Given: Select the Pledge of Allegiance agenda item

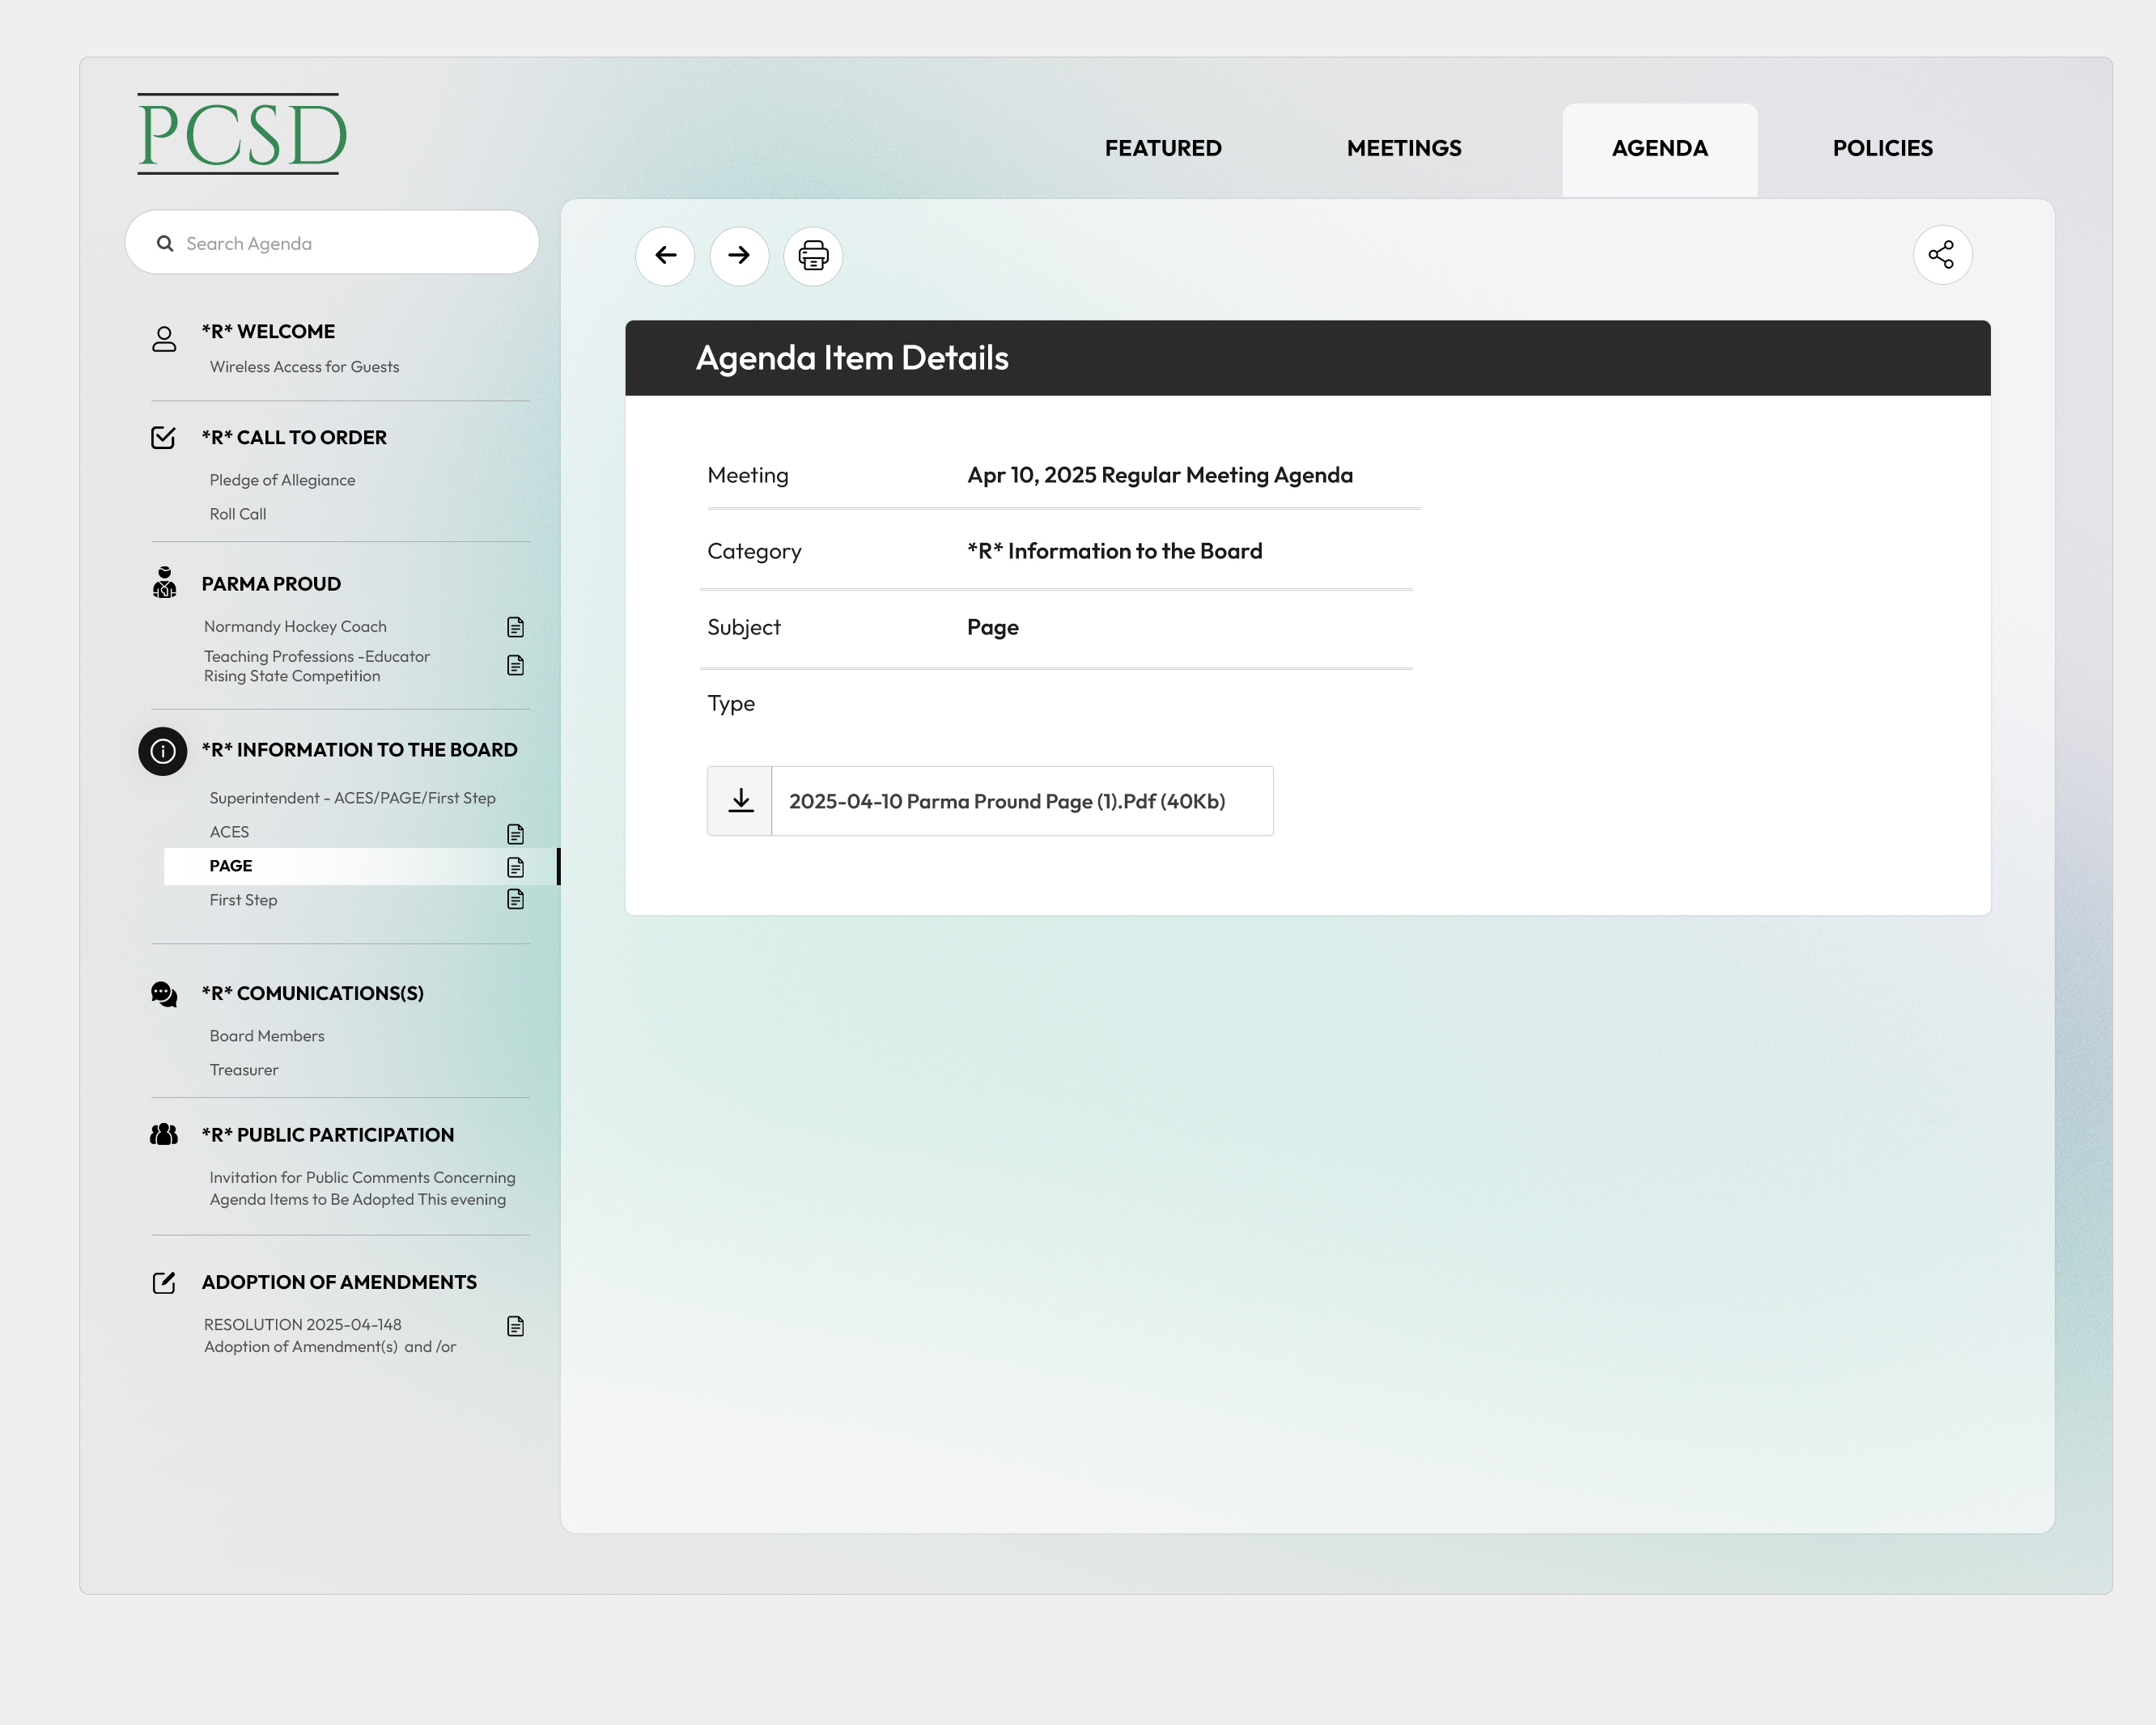Looking at the screenshot, I should (x=282, y=479).
